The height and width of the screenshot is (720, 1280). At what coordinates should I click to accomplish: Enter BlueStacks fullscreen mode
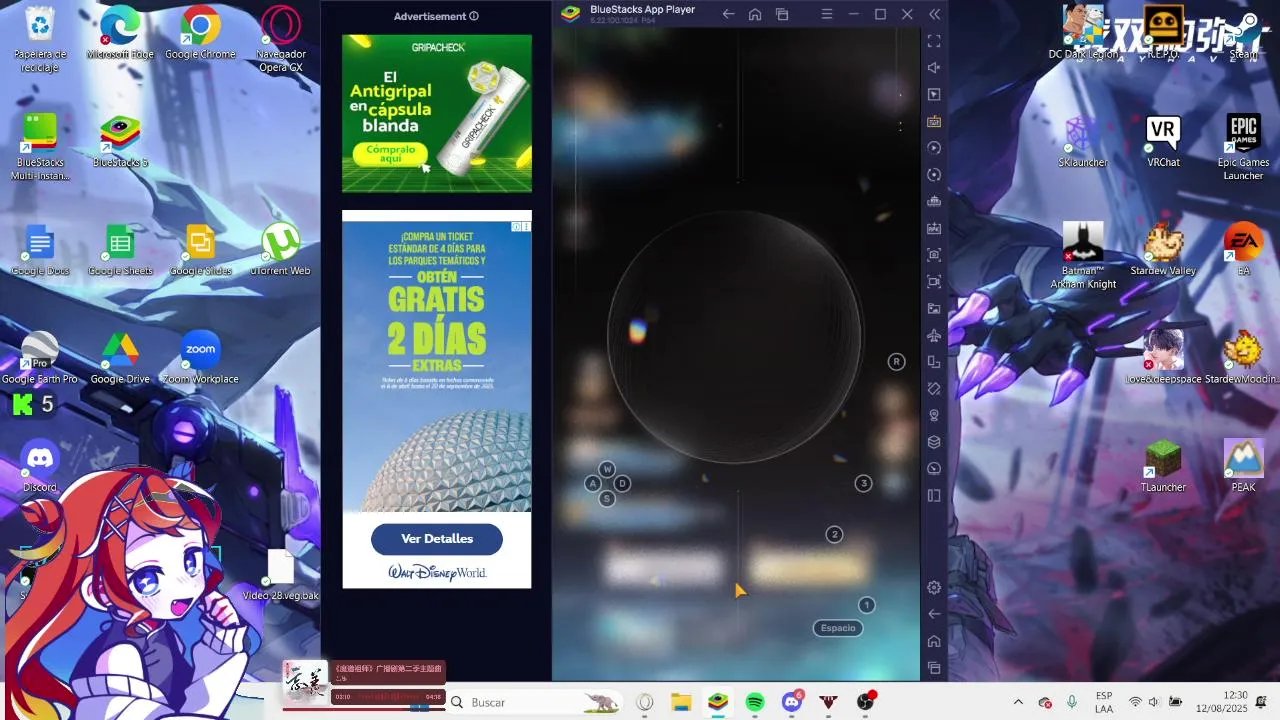934,41
